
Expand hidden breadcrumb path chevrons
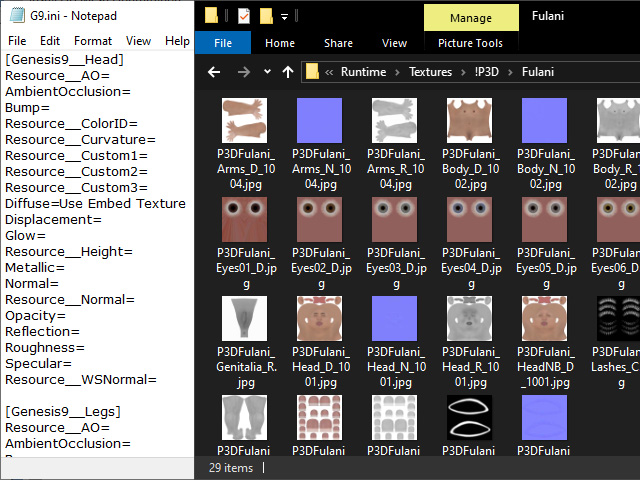tap(329, 73)
